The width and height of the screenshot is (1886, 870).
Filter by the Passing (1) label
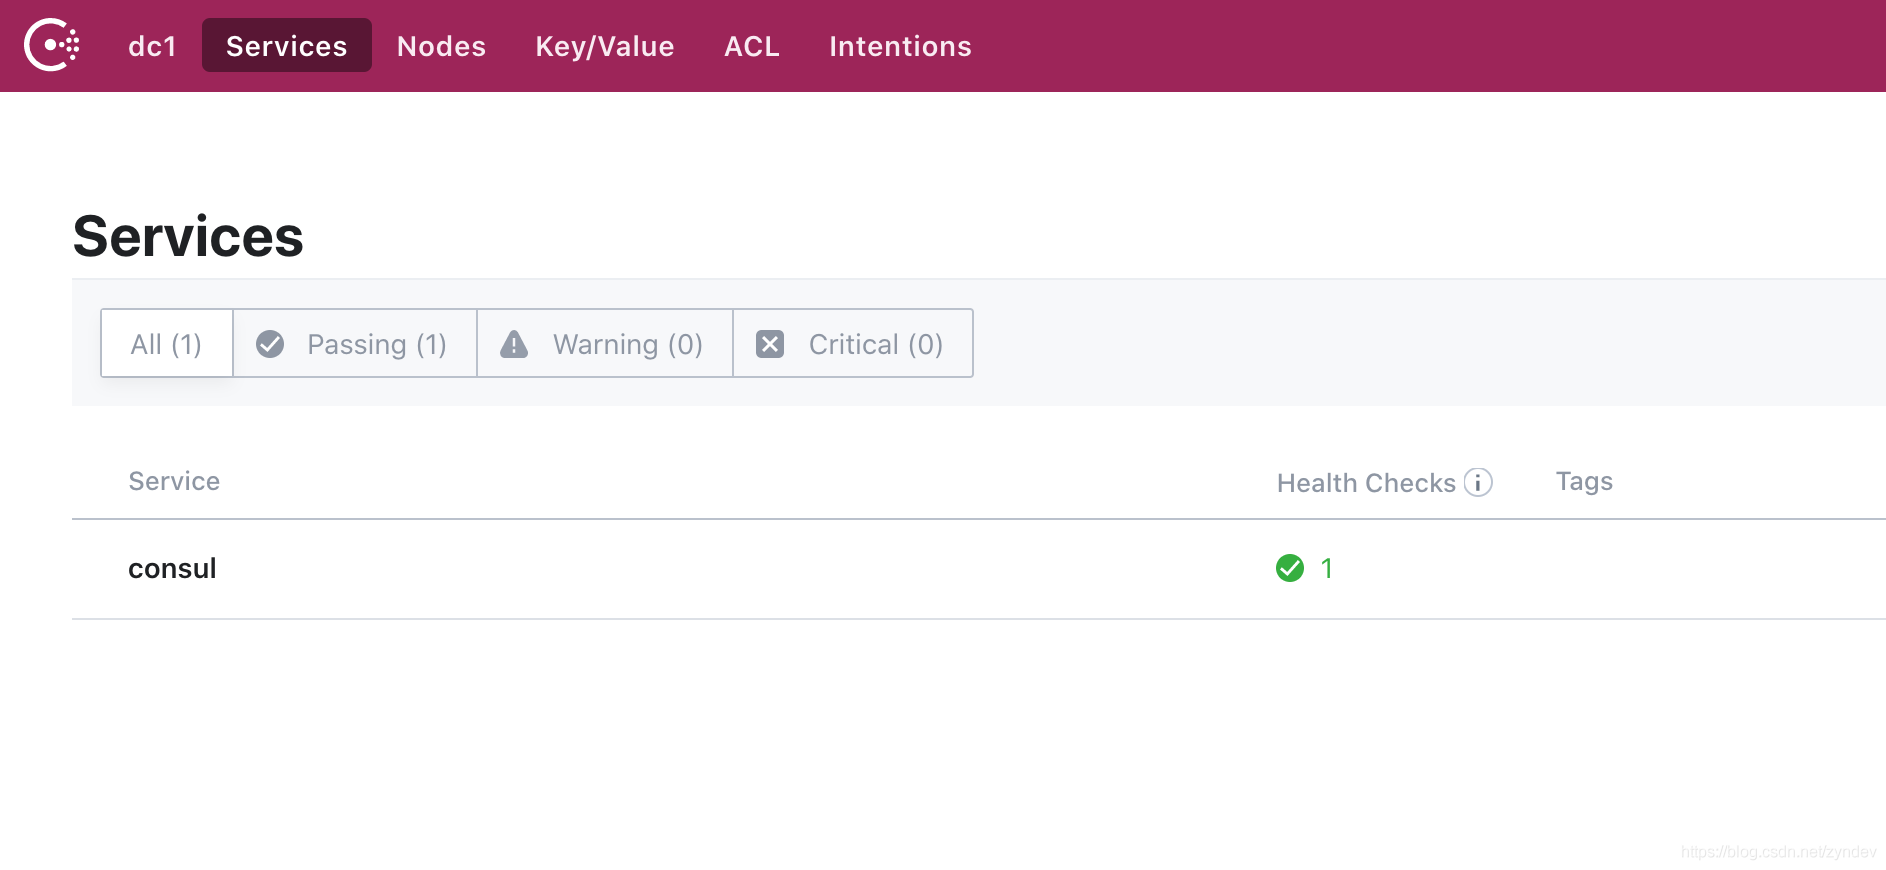(x=377, y=344)
